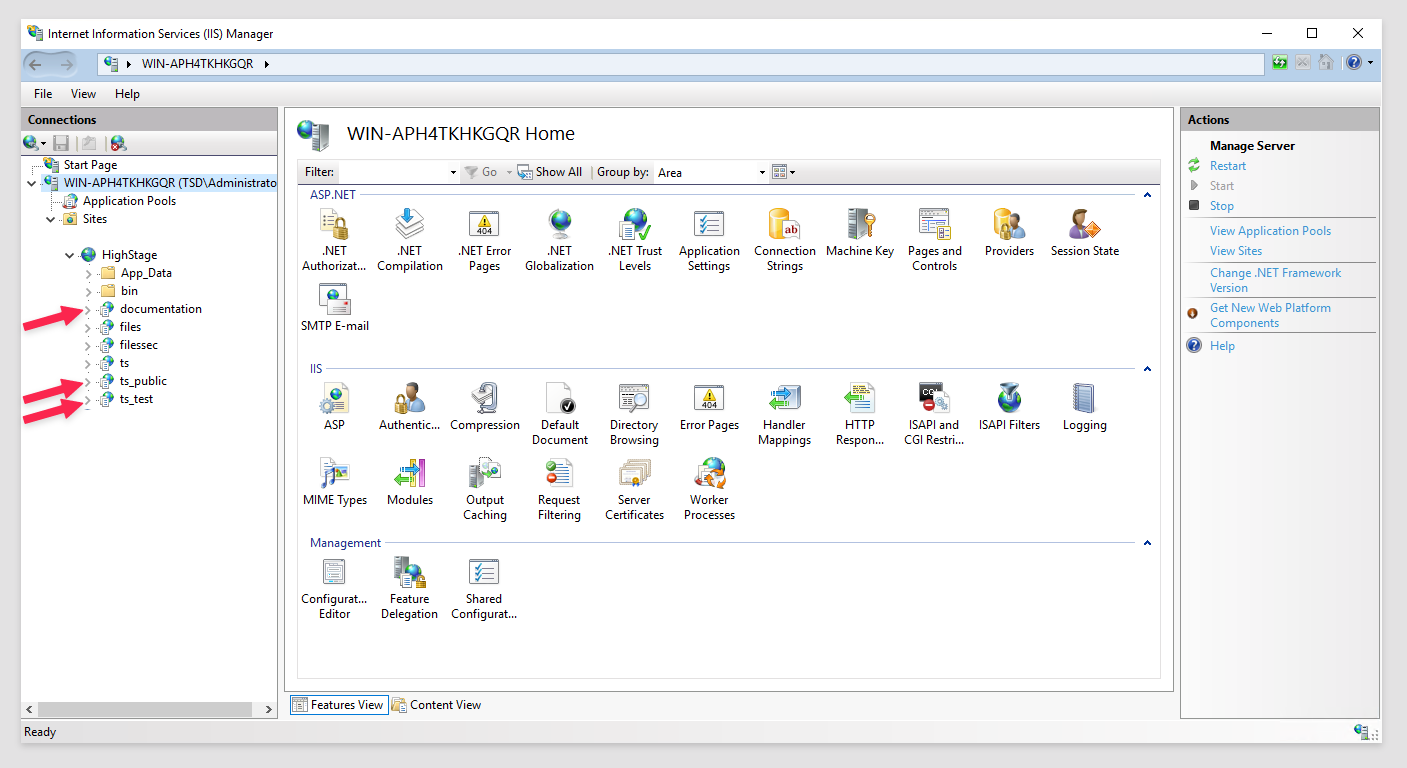This screenshot has width=1407, height=768.
Task: Select Start Page in Connections tree
Action: pyautogui.click(x=91, y=165)
